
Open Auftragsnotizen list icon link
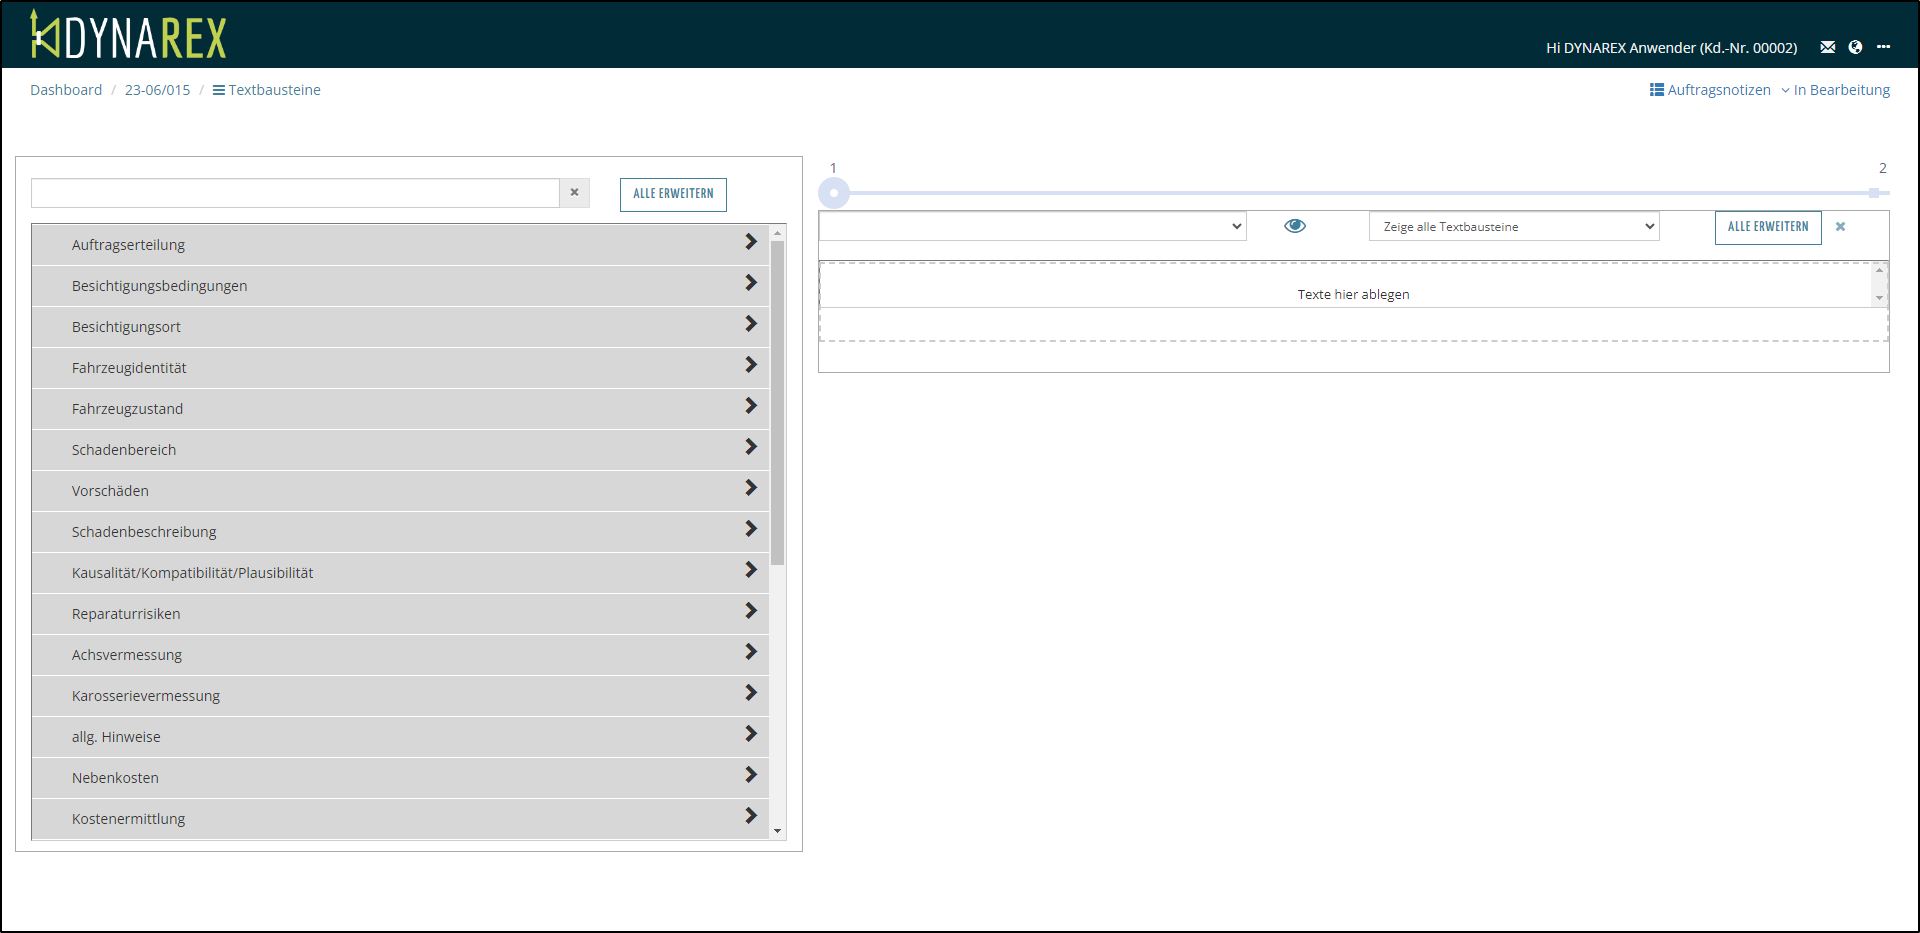(1709, 90)
